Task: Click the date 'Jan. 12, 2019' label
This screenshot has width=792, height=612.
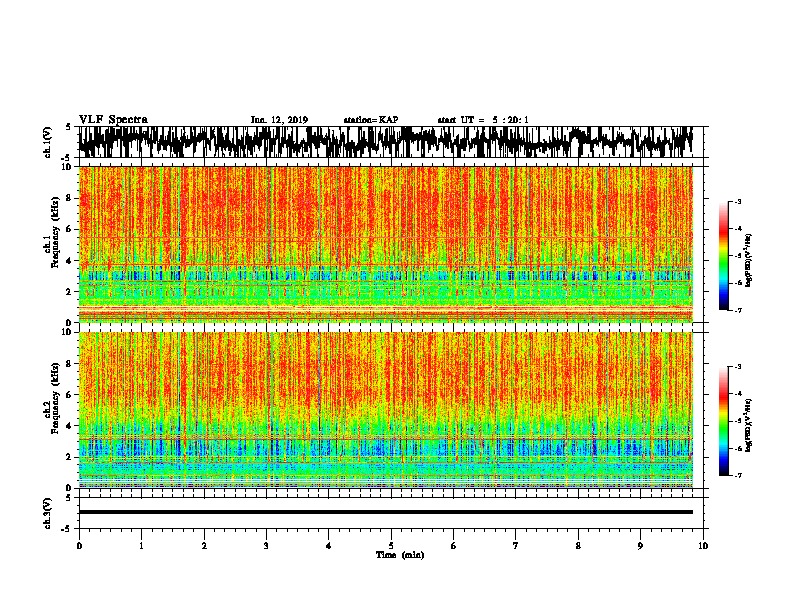Action: tap(279, 120)
